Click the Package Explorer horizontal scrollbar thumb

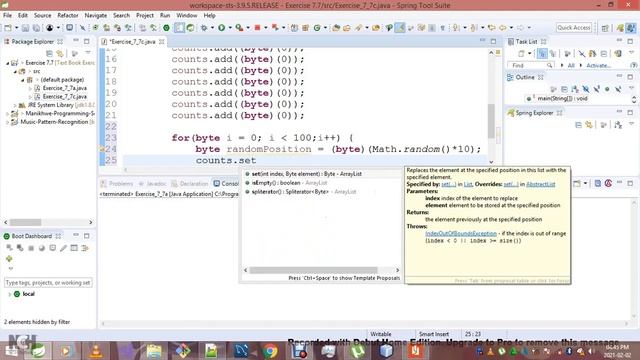25,222
